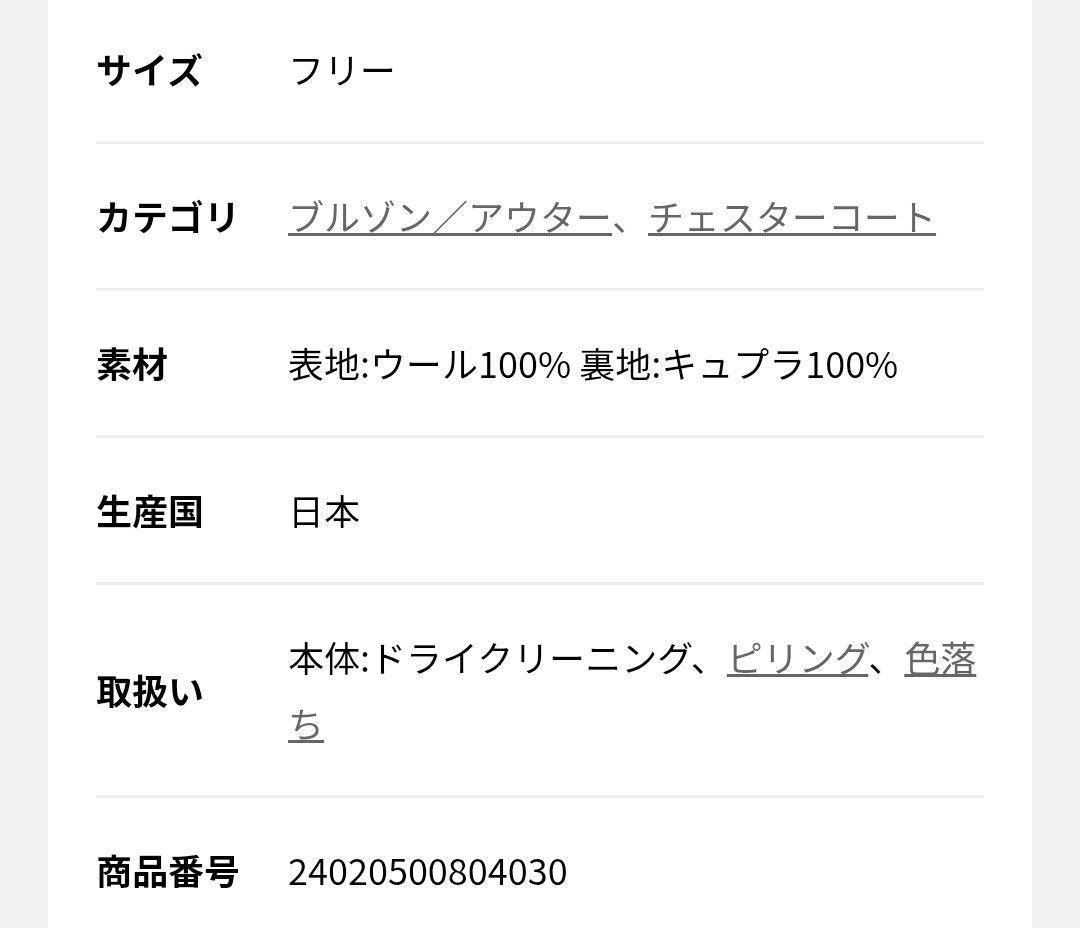Click the 生産国 row label
The width and height of the screenshot is (1080, 928).
click(x=148, y=512)
